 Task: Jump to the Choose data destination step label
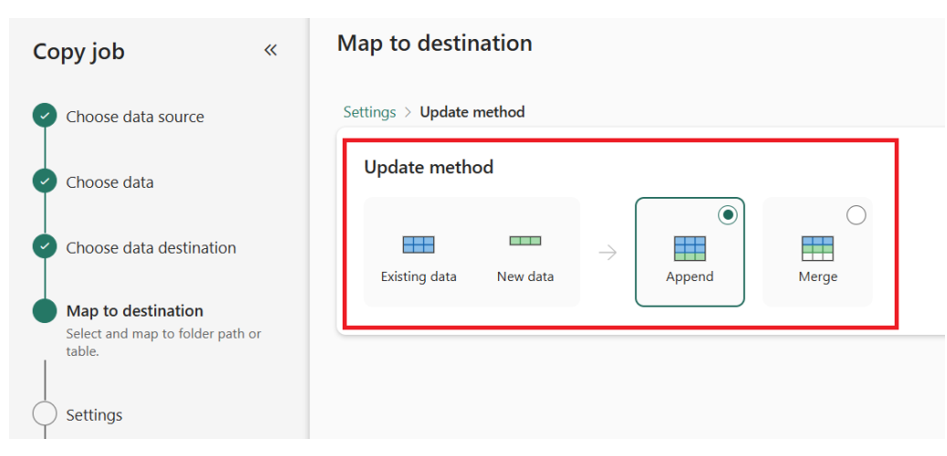(x=151, y=248)
